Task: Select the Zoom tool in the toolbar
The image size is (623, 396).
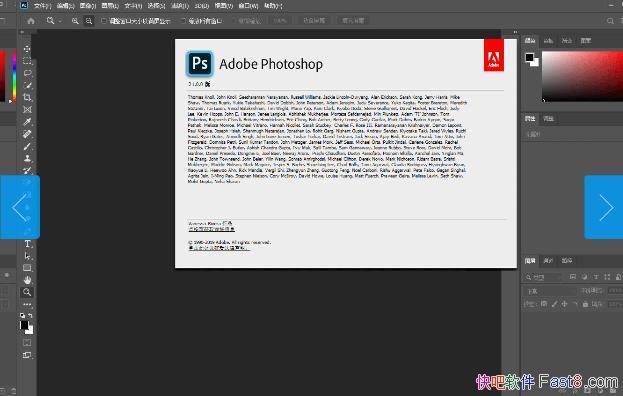Action: pos(27,292)
